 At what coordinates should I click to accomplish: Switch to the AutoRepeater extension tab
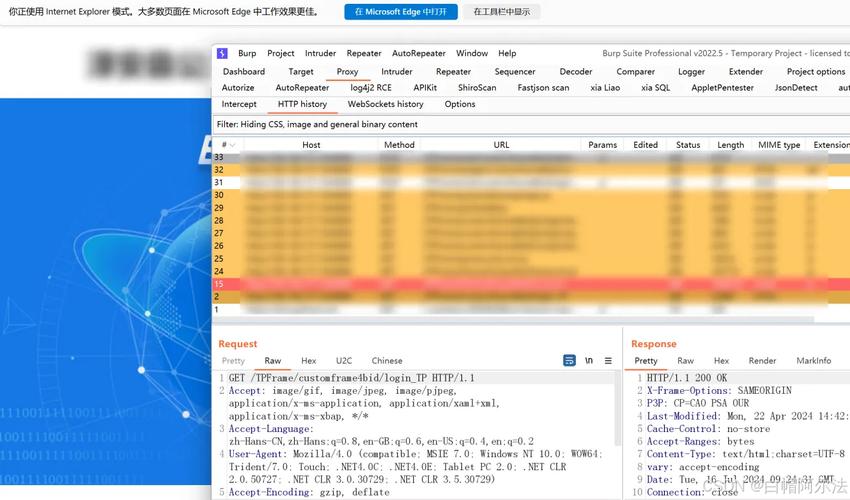pyautogui.click(x=302, y=87)
